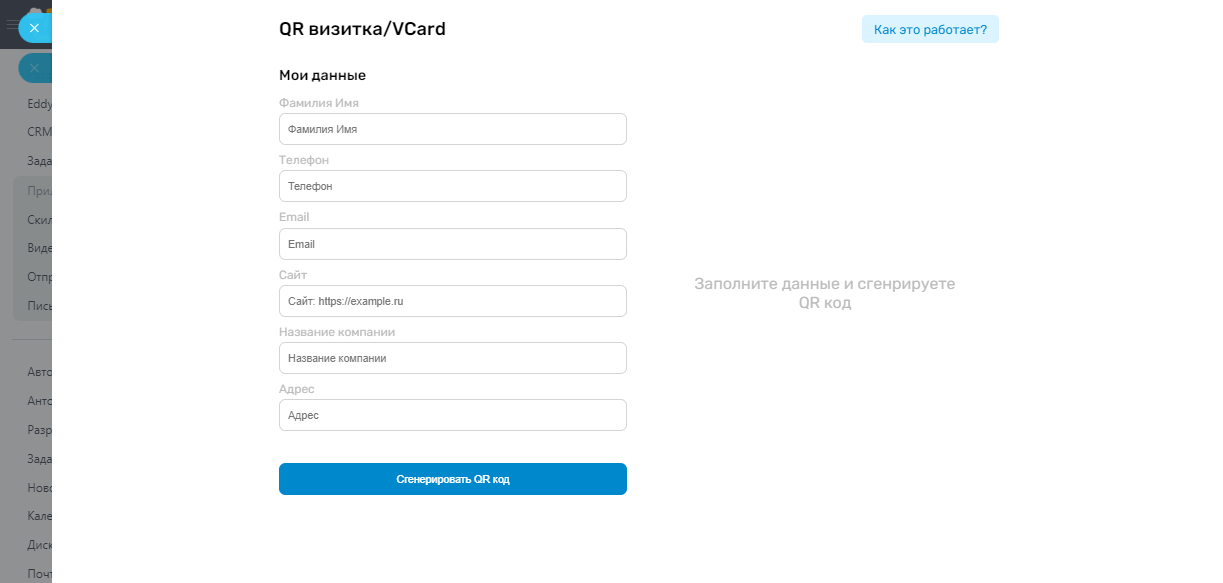Open sidebar item starting with Скил
This screenshot has height=583, width=1223.
39,220
